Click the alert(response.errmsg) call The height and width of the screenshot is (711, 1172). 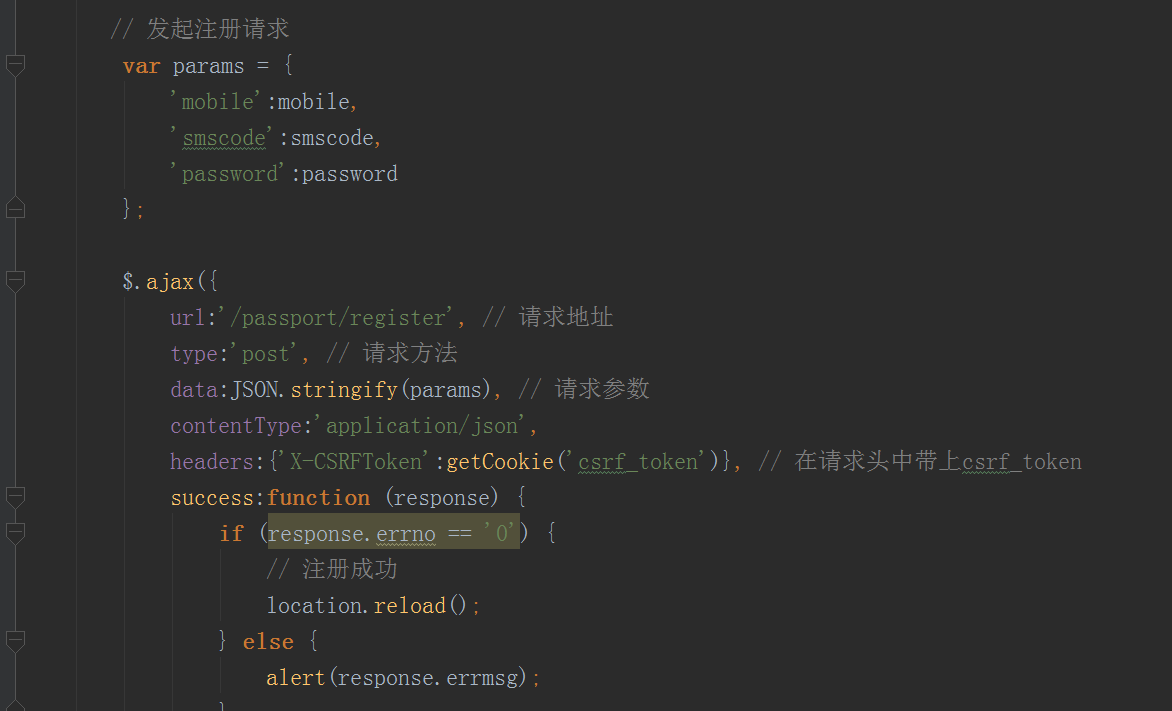tap(400, 678)
